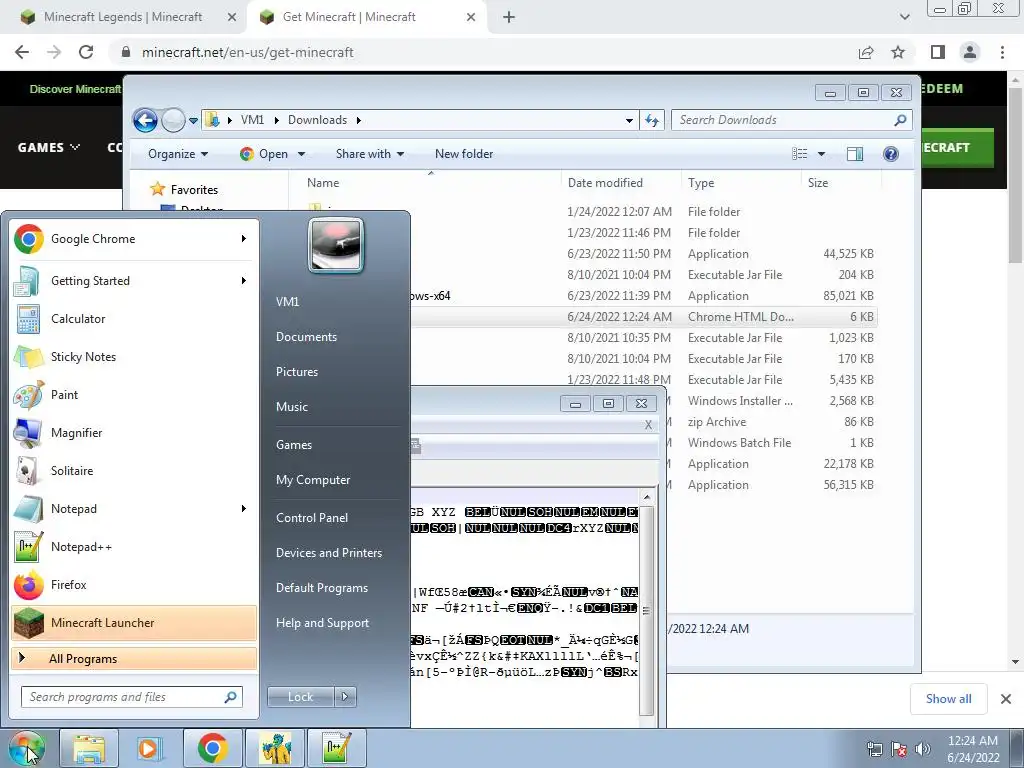Open Chrome tab search chevron
1024x768 pixels.
click(x=904, y=17)
